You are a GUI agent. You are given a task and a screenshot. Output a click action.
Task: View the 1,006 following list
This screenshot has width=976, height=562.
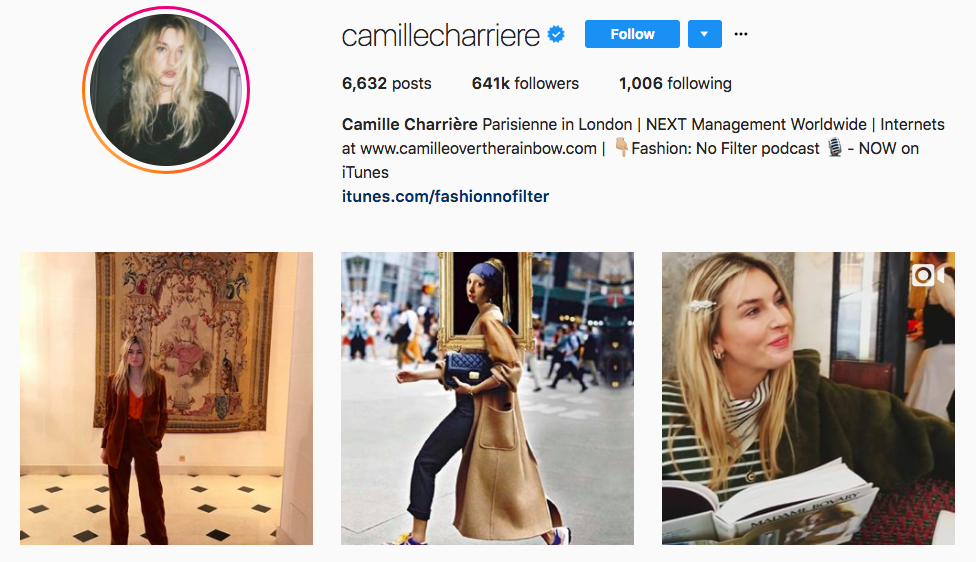pyautogui.click(x=675, y=83)
